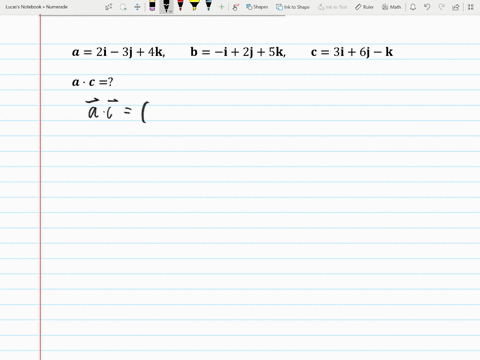The height and width of the screenshot is (360, 480).
Task: Redo the last action
Action: tap(441, 7)
